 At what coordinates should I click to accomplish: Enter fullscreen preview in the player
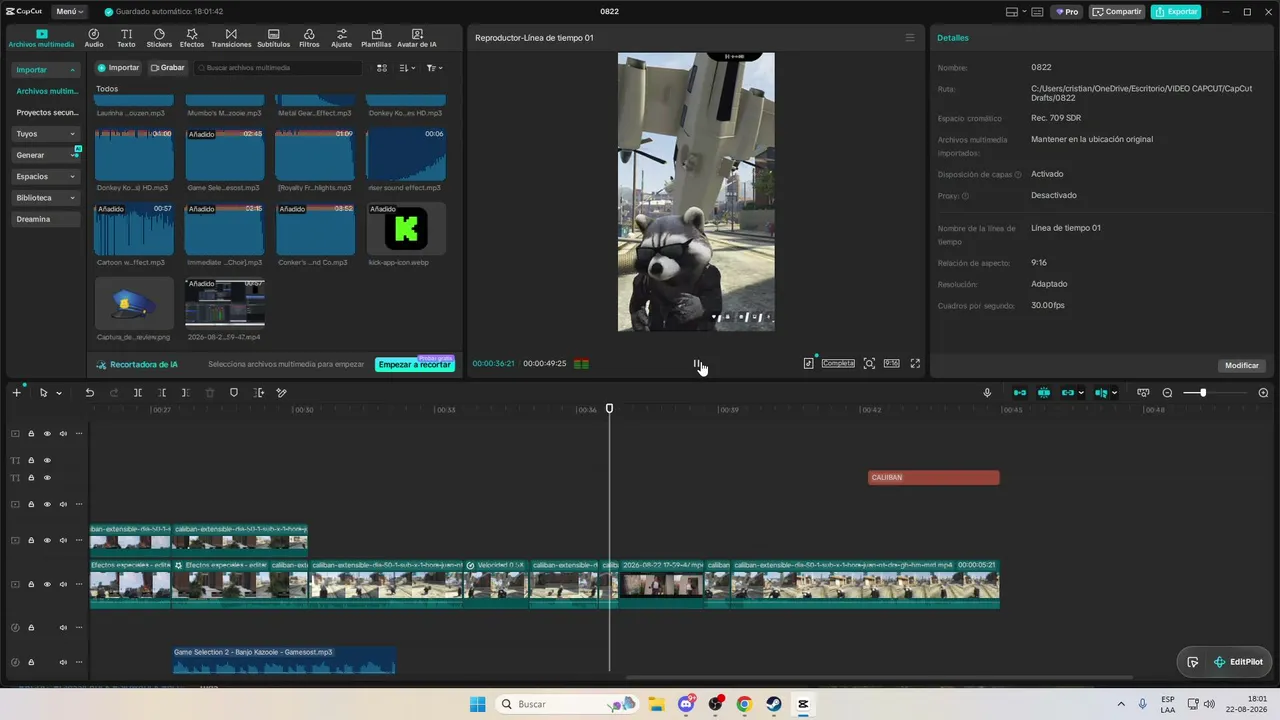coord(915,364)
